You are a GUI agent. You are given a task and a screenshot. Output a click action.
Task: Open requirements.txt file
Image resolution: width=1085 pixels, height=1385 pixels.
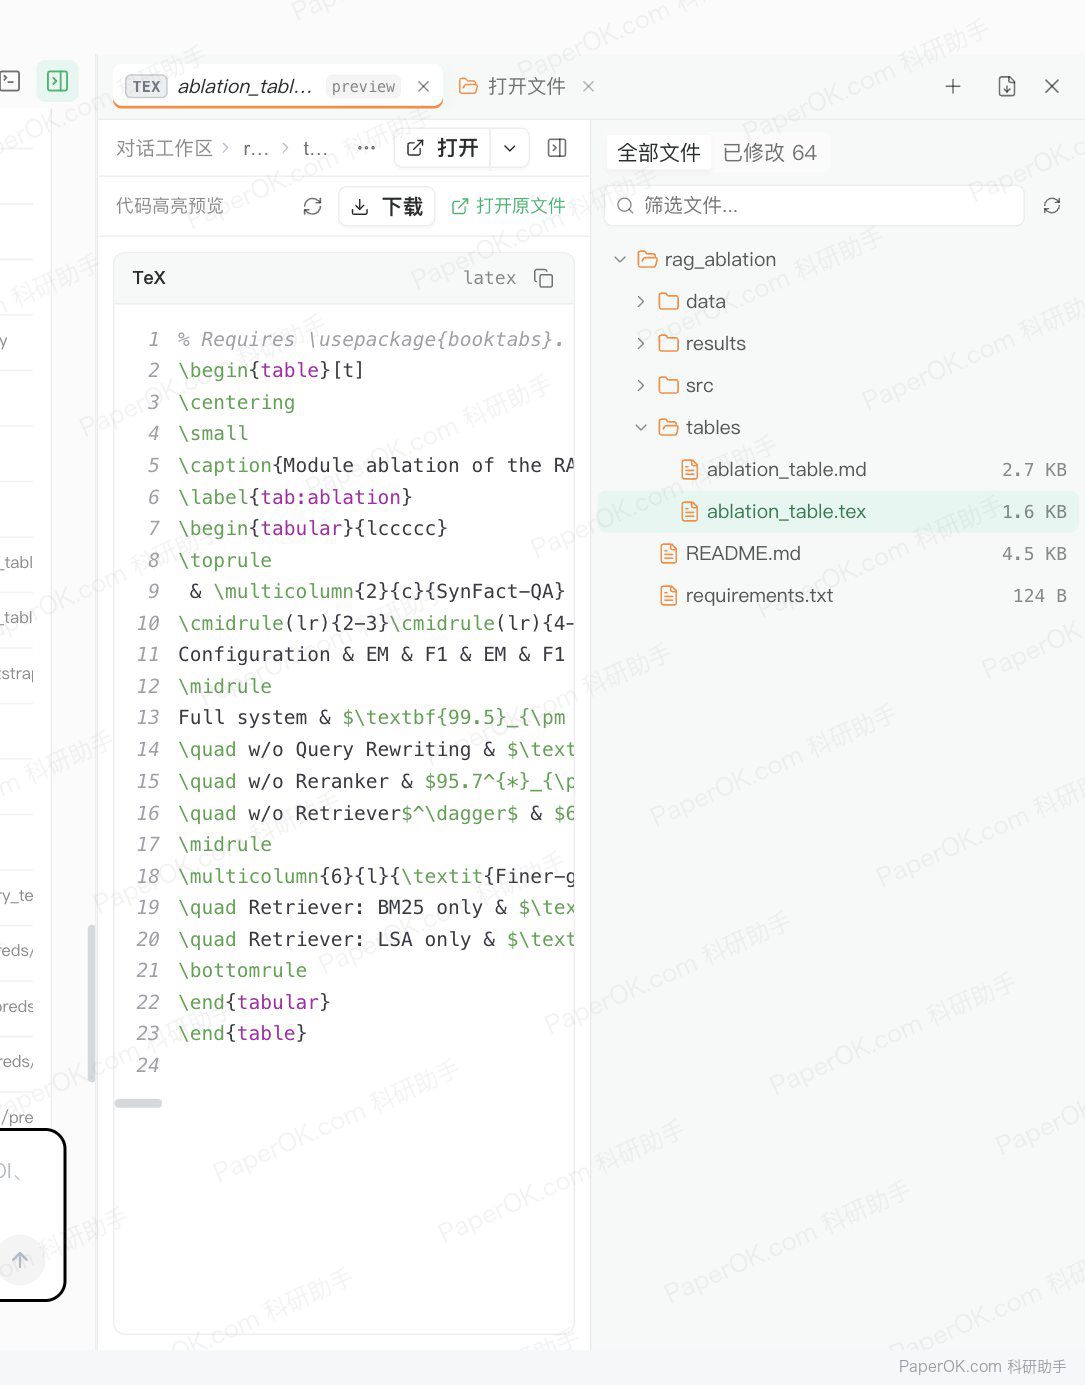tap(837, 595)
